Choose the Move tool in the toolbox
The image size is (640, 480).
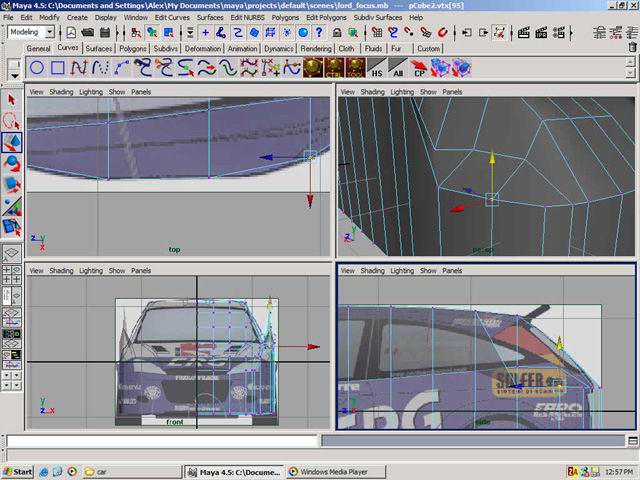pyautogui.click(x=12, y=143)
